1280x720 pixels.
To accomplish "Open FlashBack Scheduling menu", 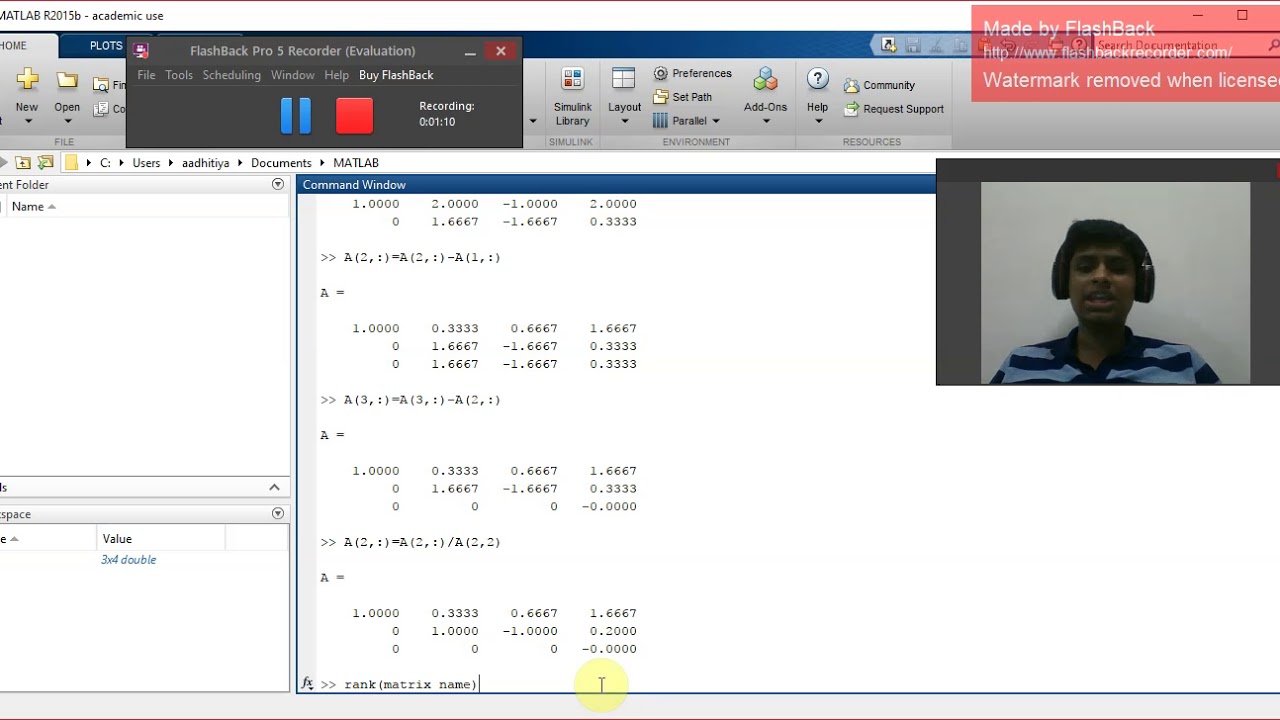I will (231, 75).
